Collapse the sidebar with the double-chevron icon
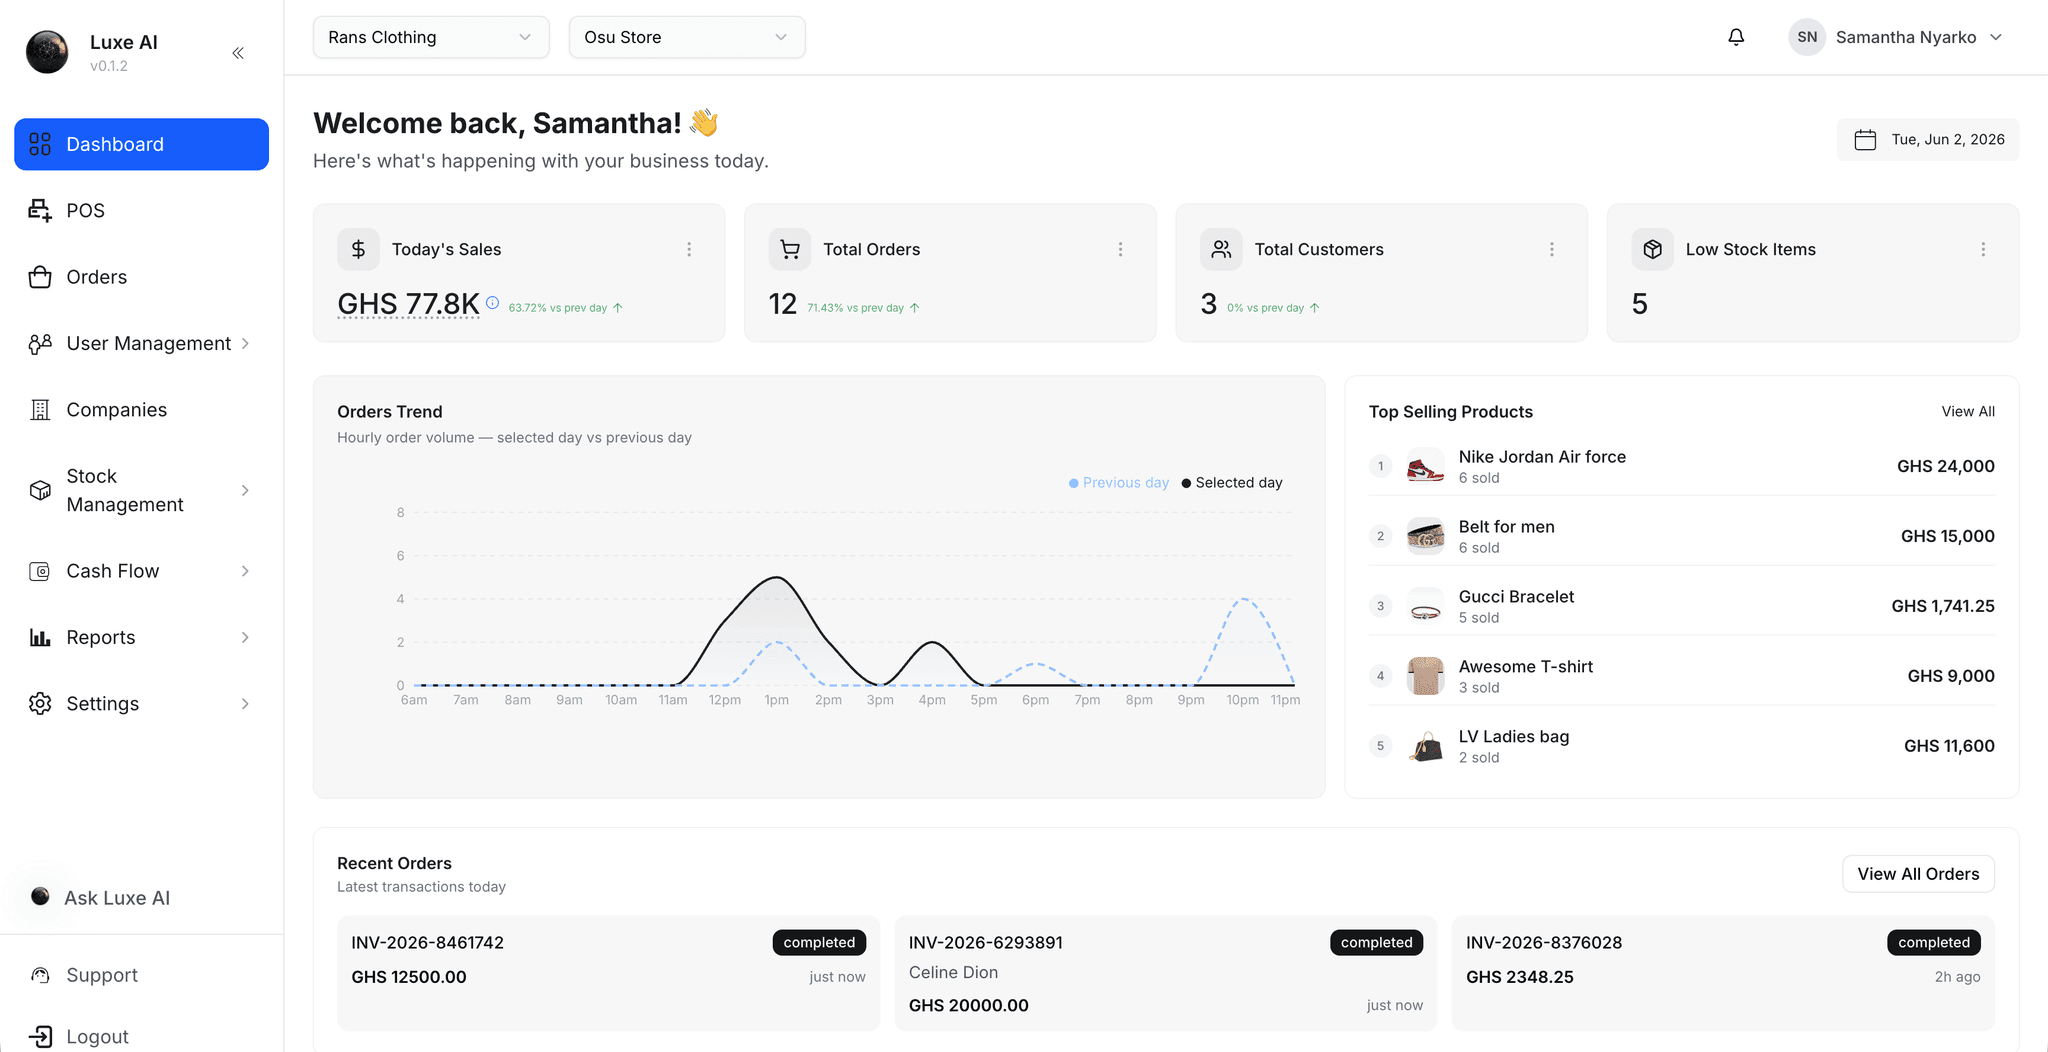Viewport: 2048px width, 1052px height. pos(238,53)
